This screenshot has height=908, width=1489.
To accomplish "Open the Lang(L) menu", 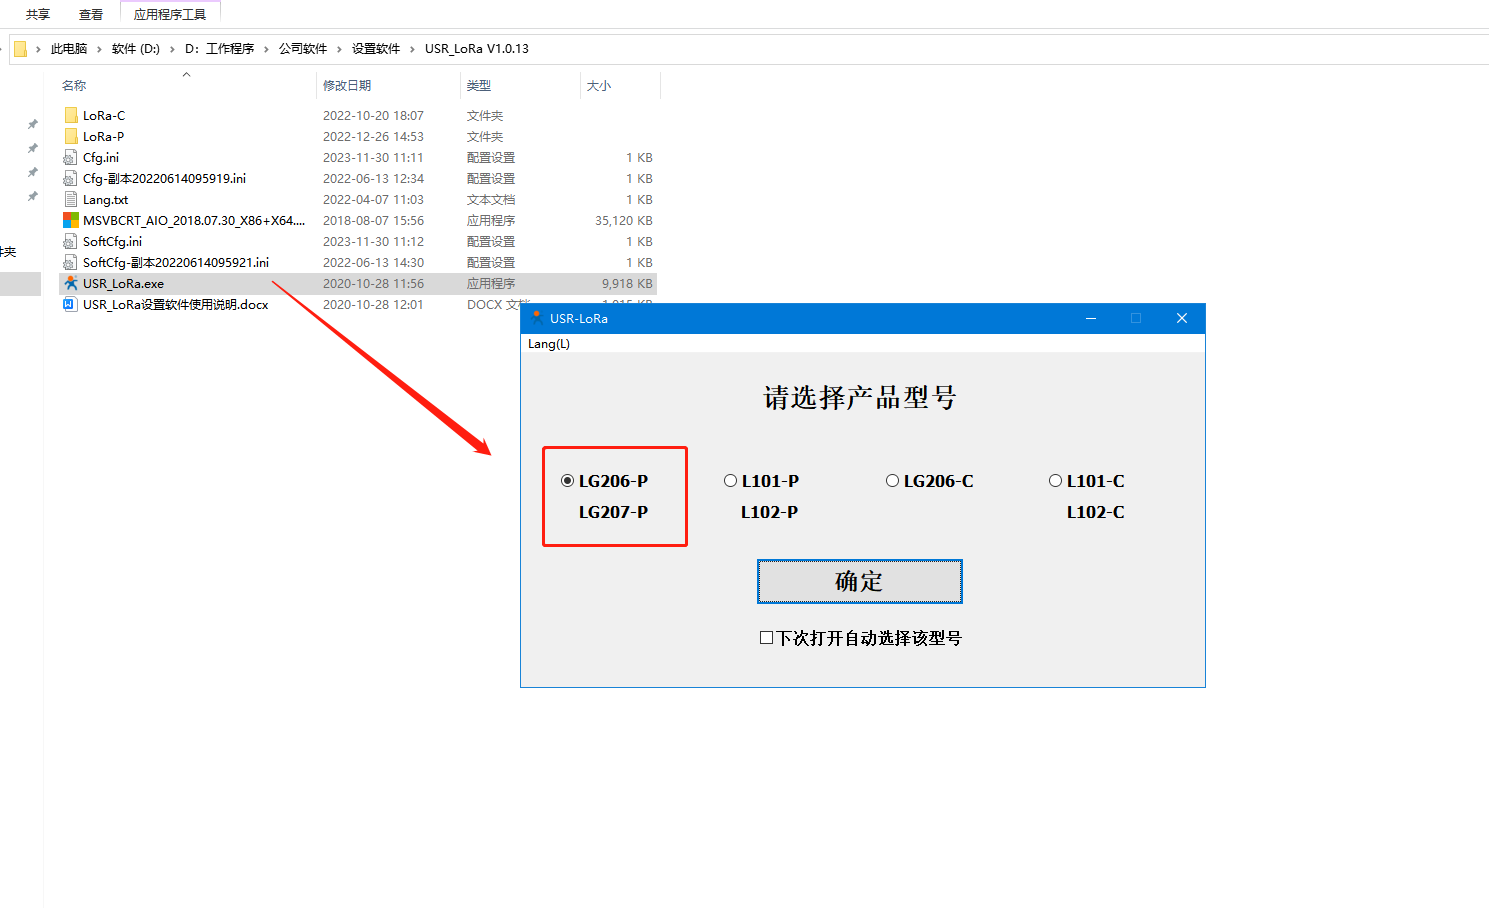I will [549, 344].
